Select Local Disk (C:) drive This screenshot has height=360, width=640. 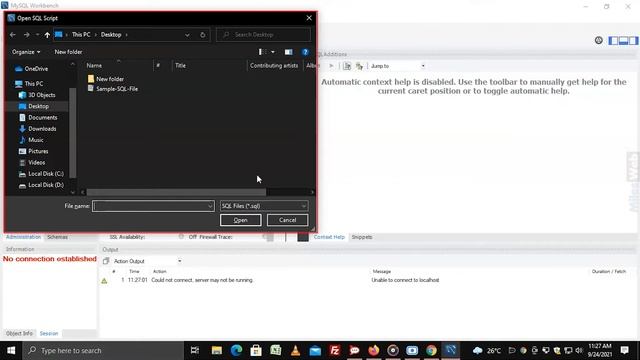41,174
